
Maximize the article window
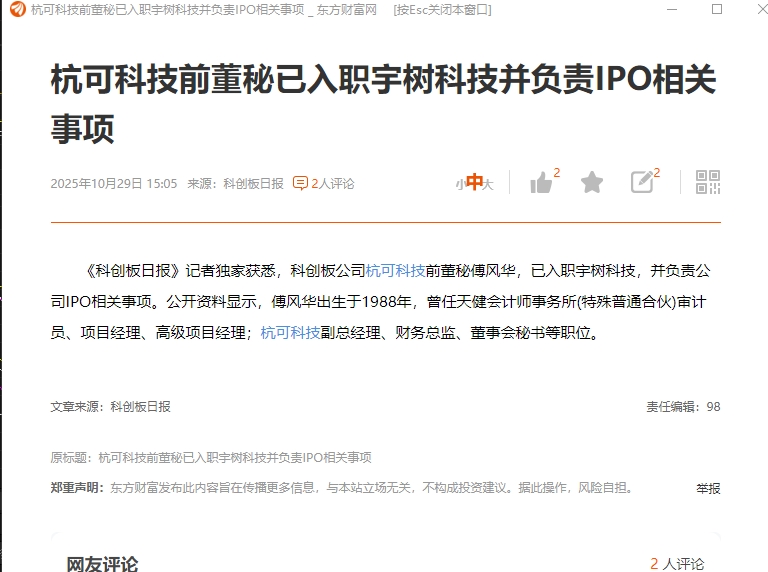[x=717, y=9]
